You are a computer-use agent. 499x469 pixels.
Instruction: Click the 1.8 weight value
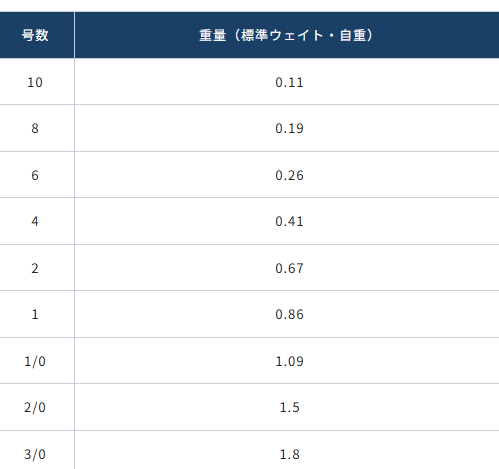coord(289,455)
